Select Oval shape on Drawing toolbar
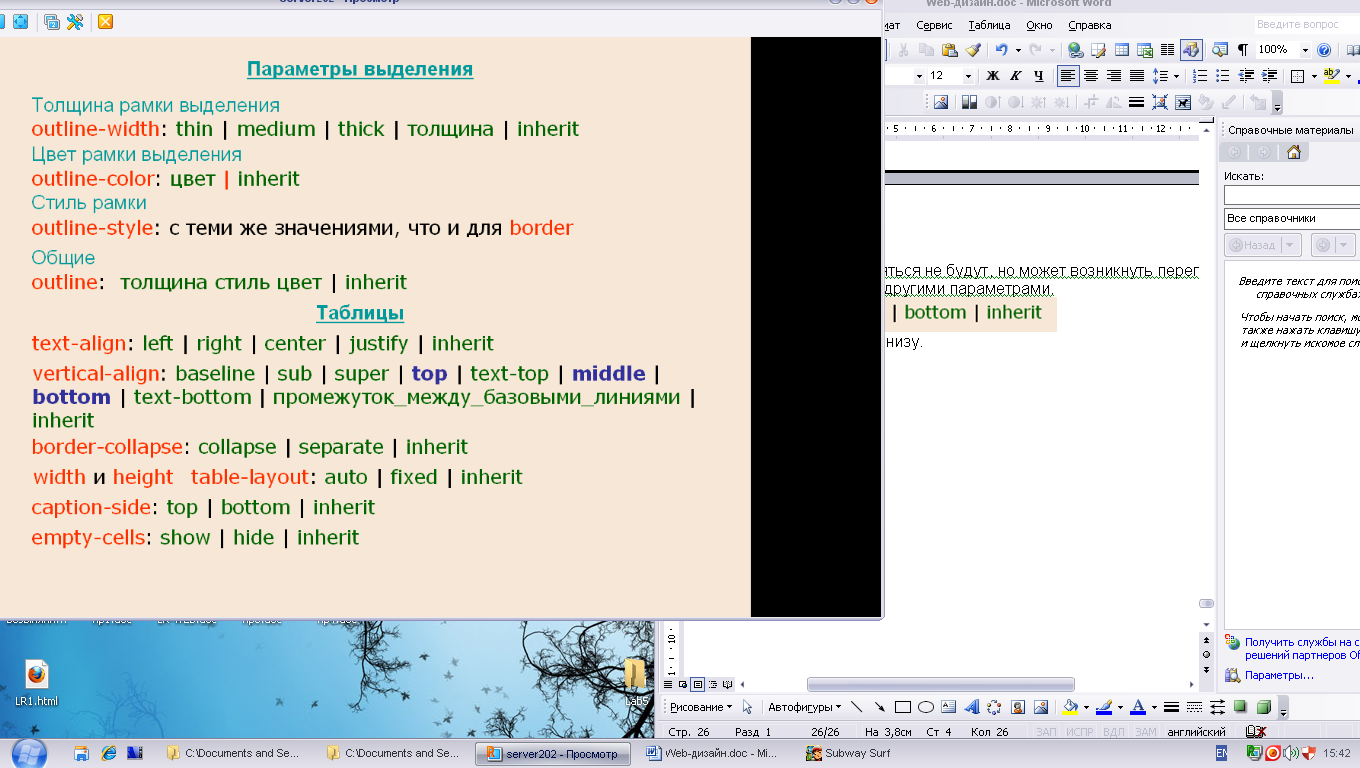The image size is (1360, 768). click(926, 707)
